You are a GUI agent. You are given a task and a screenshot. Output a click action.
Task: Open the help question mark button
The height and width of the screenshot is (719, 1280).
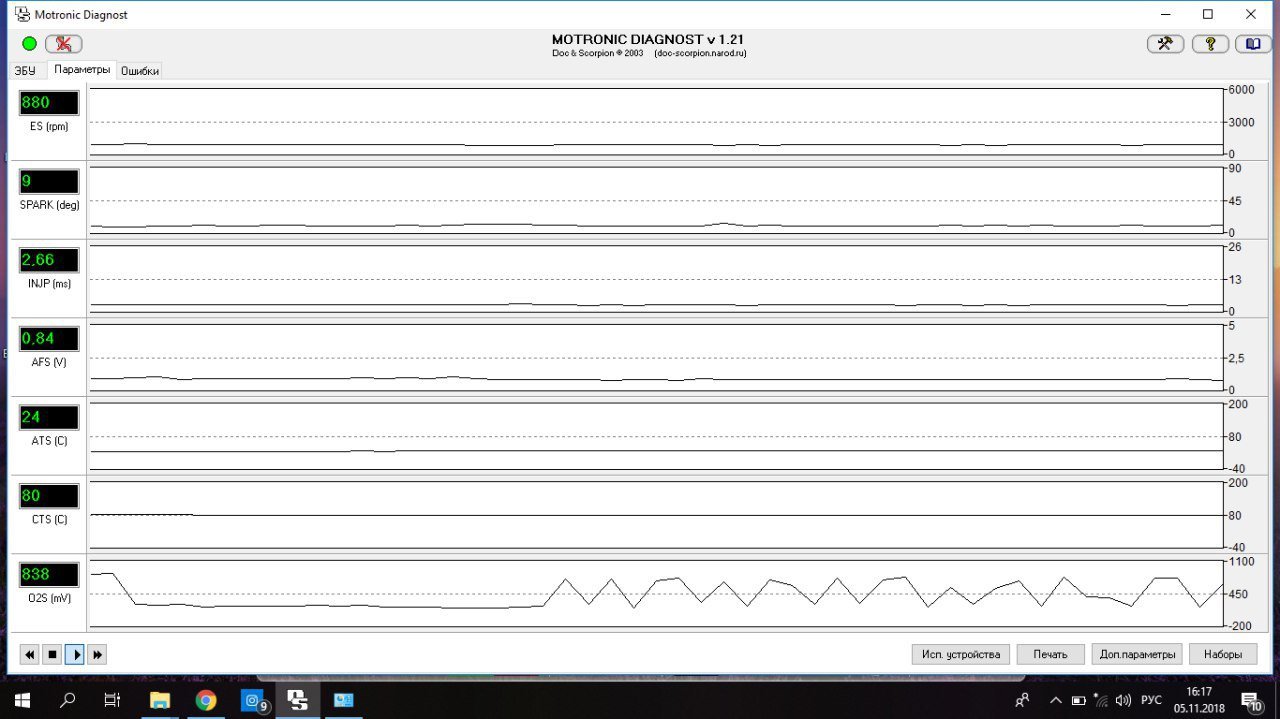pyautogui.click(x=1210, y=44)
